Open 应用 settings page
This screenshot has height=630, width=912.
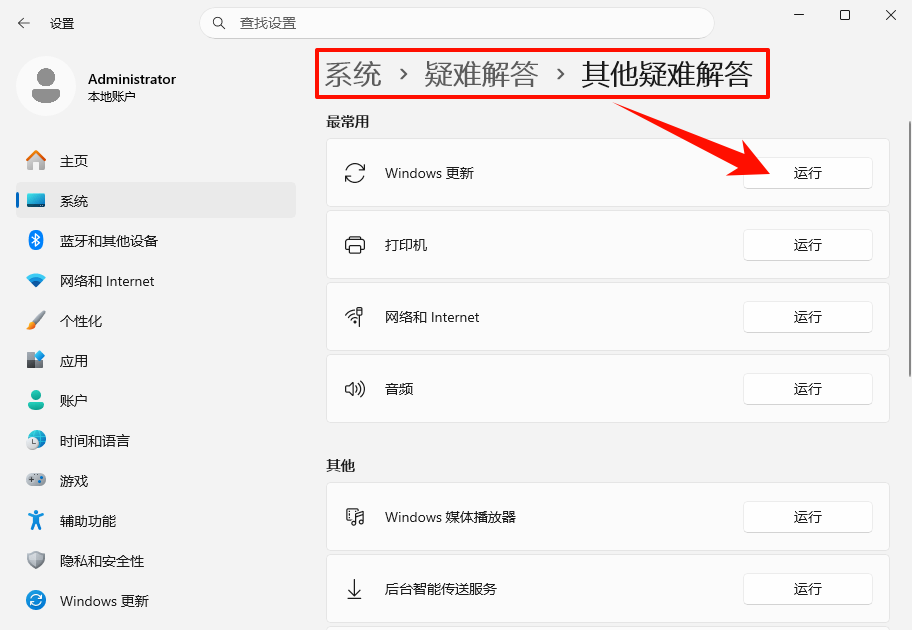[156, 360]
